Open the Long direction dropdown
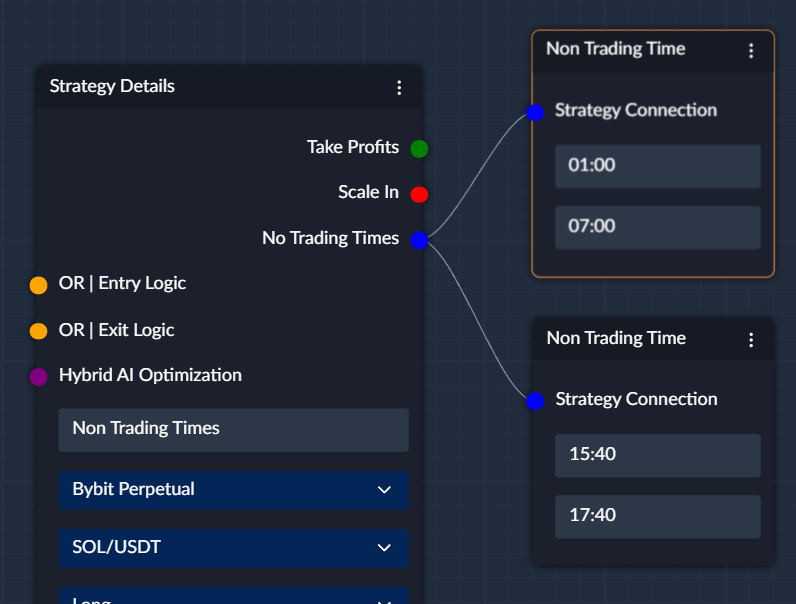Image resolution: width=796 pixels, height=604 pixels. click(x=234, y=596)
